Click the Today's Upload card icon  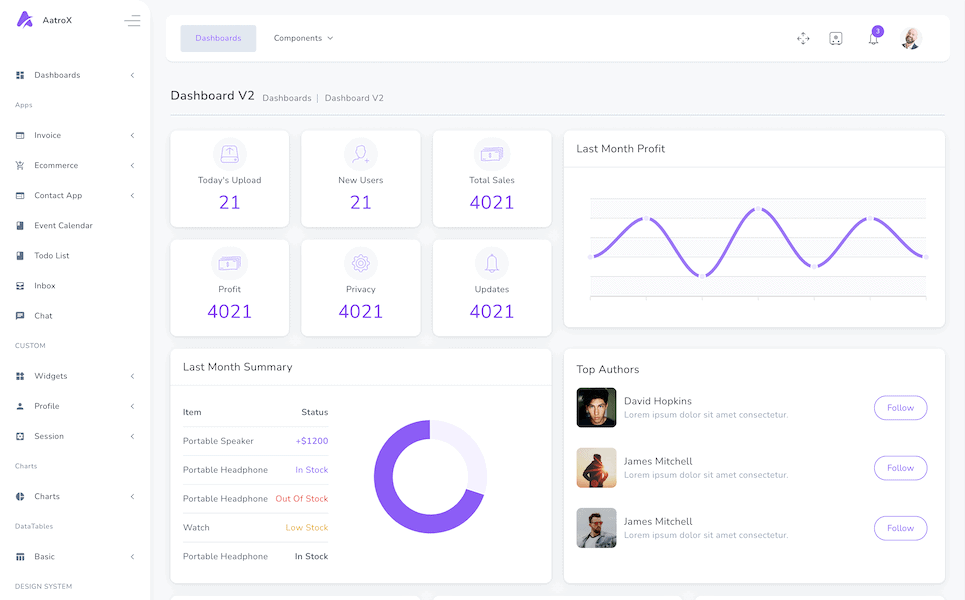click(x=230, y=154)
